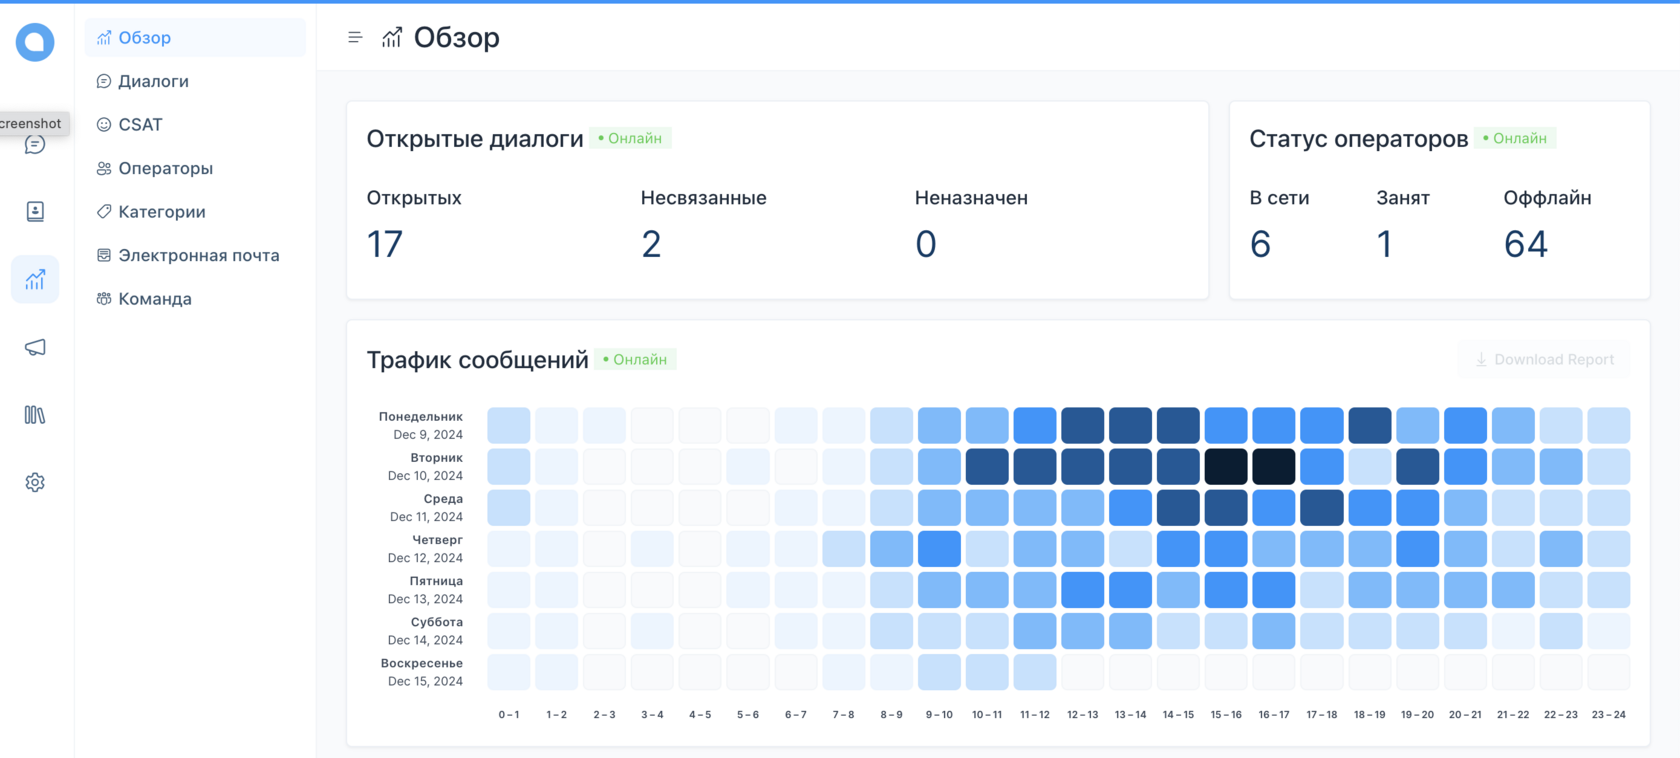Toggle the hamburger menu icon beside Обзор title

point(355,37)
